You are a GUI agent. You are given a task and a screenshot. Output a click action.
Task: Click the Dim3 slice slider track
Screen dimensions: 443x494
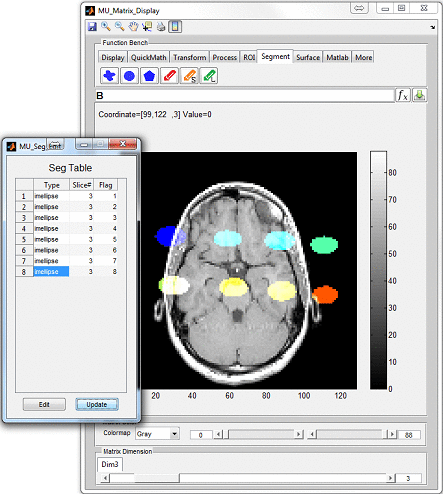247,478
